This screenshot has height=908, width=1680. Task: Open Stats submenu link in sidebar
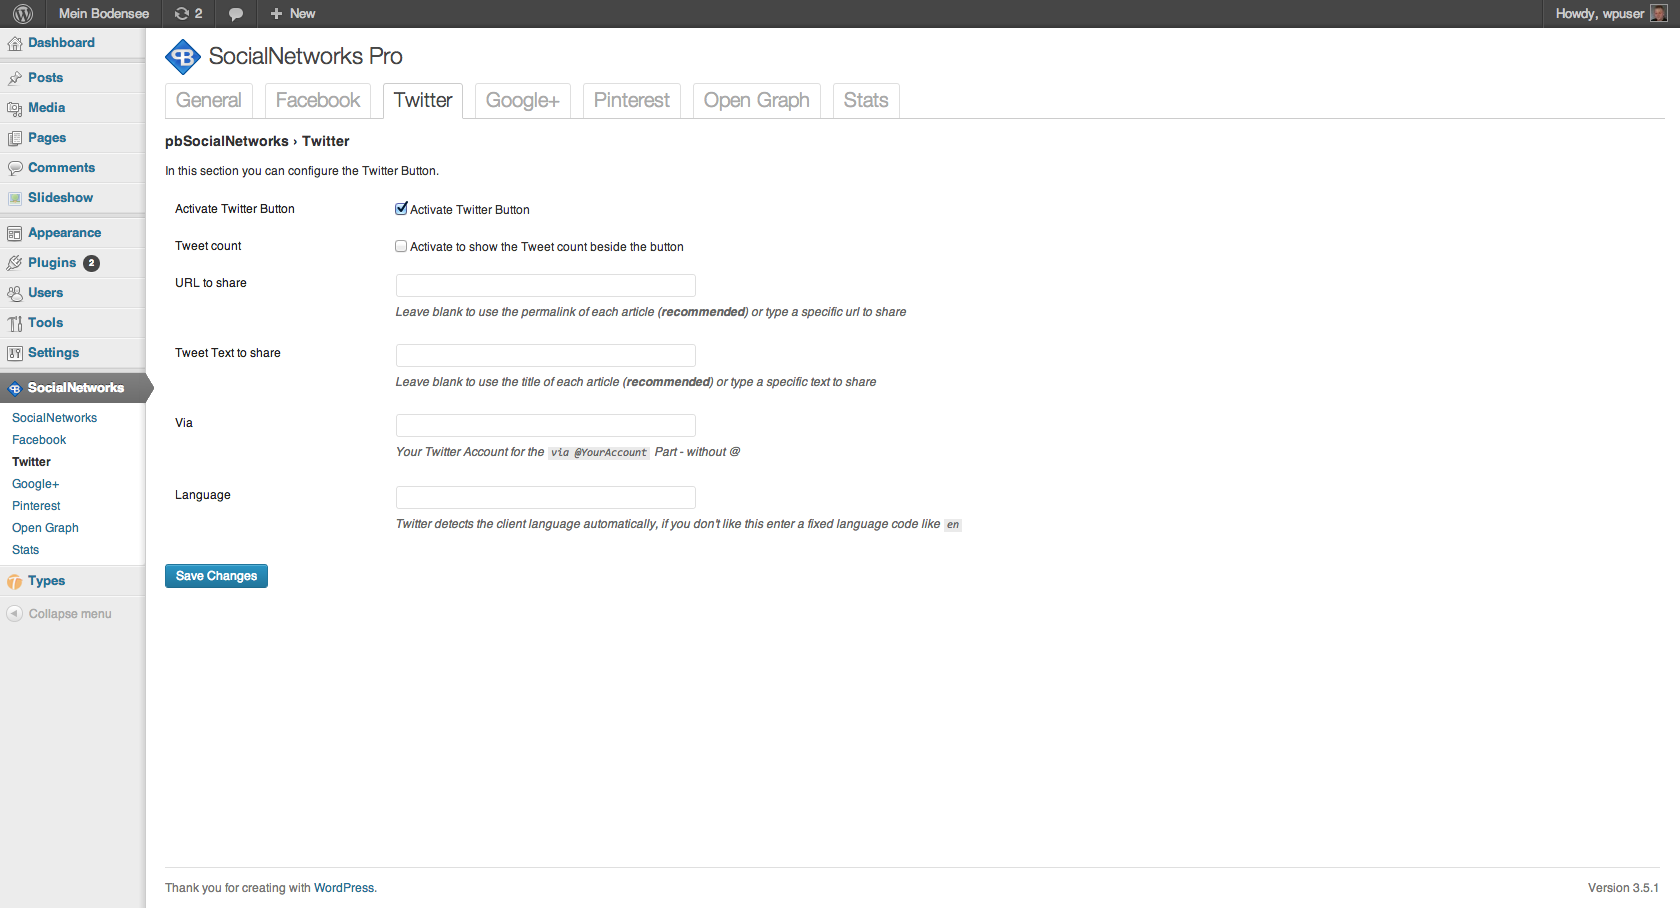click(x=26, y=550)
